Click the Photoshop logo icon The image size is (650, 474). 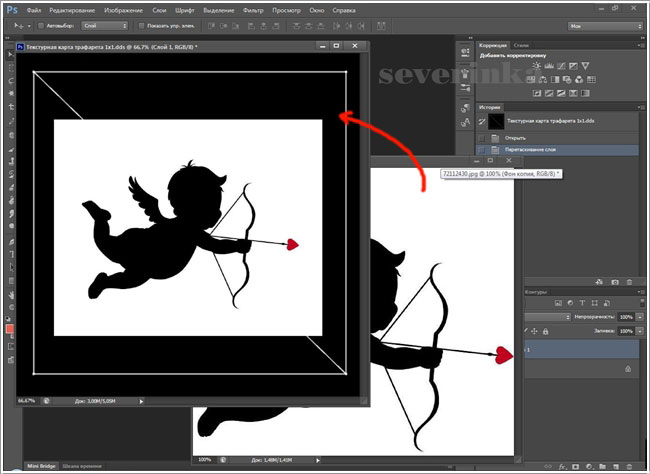[10, 9]
